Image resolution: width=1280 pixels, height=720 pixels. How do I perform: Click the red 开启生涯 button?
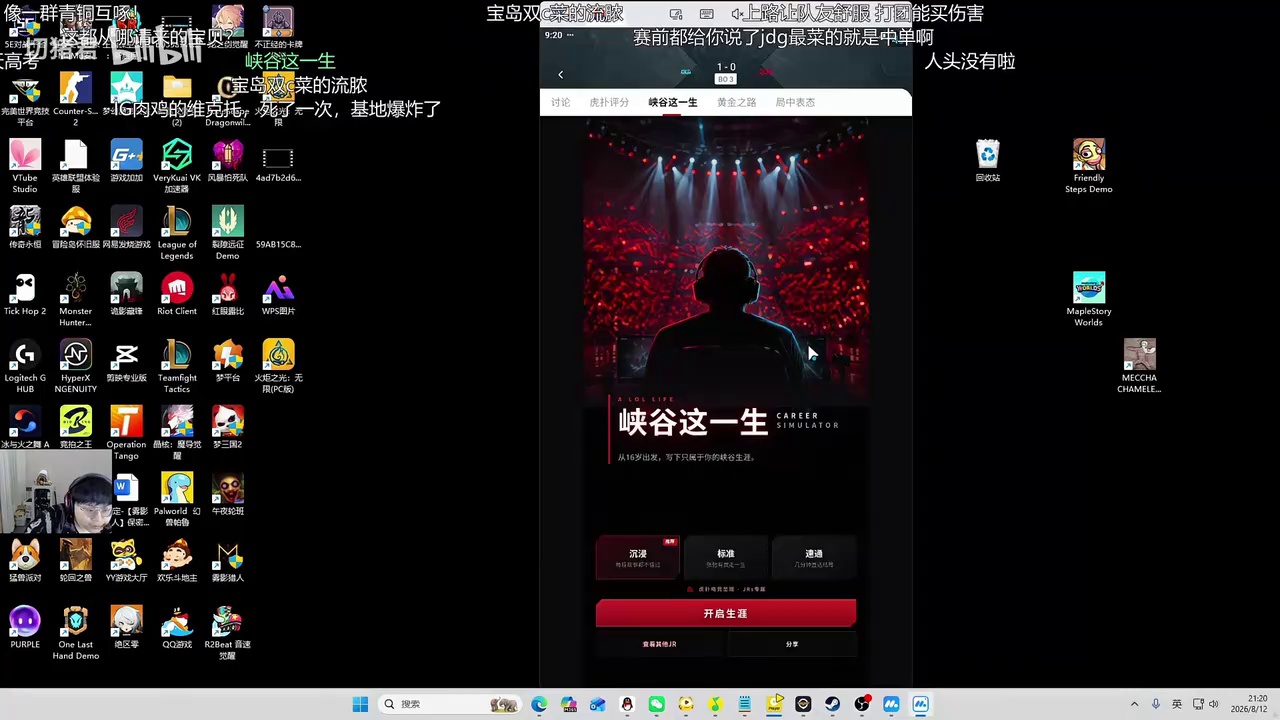point(726,613)
